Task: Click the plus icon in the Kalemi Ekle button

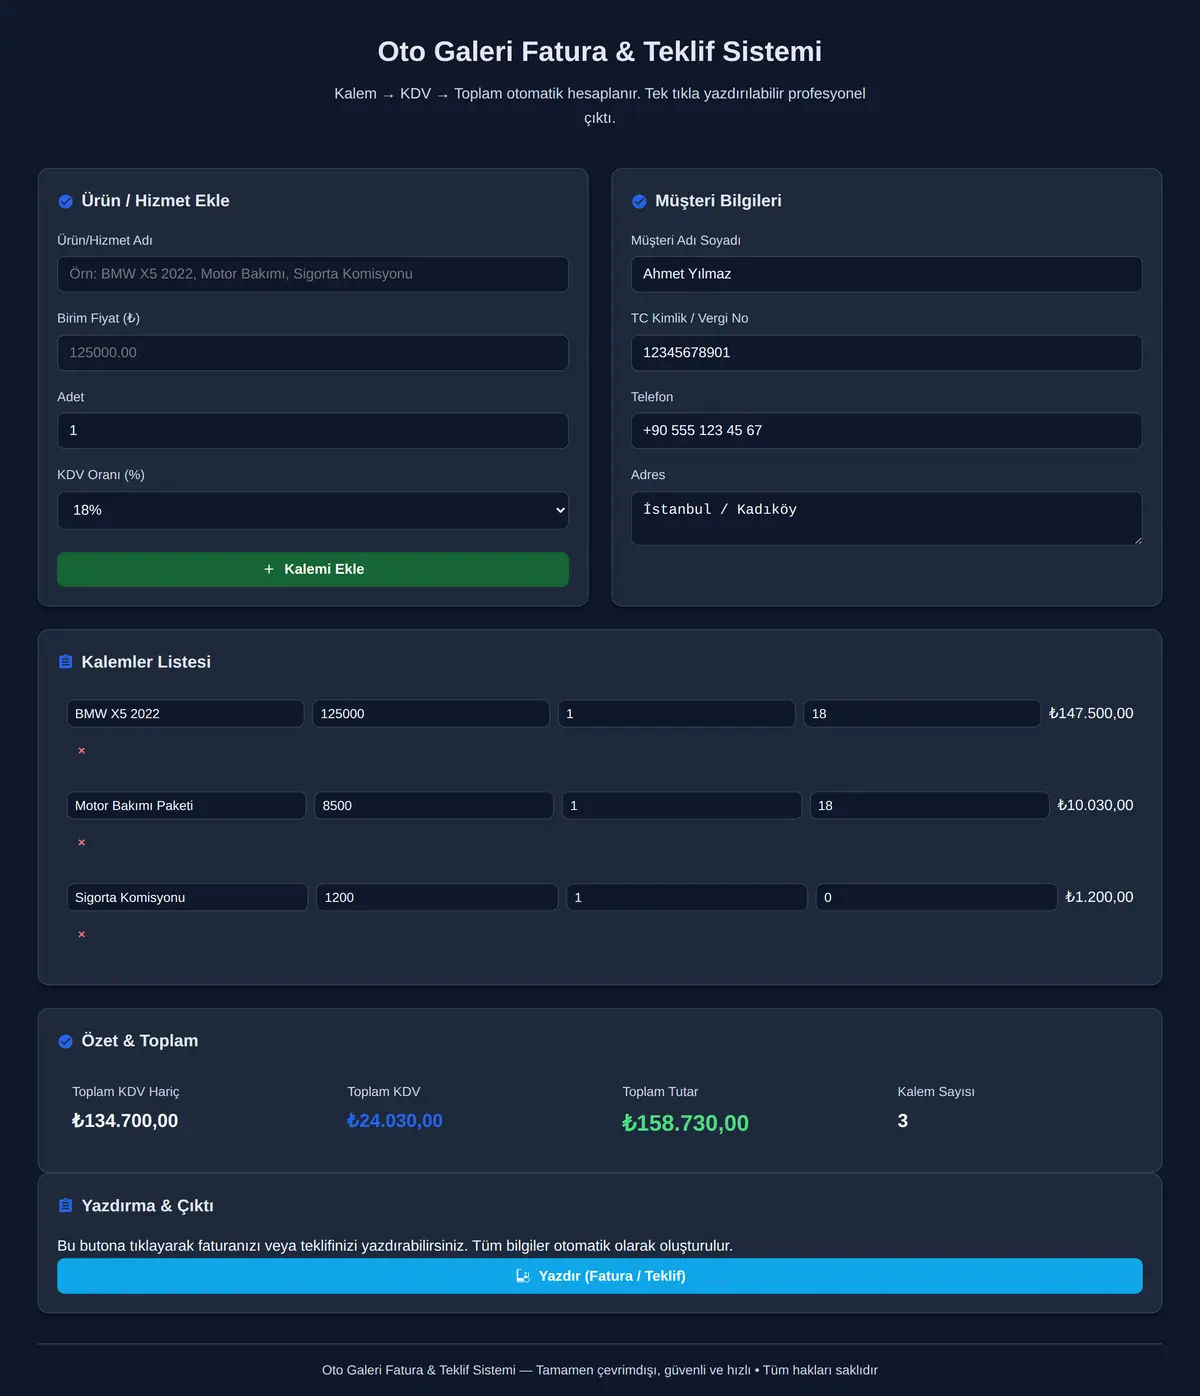Action: (269, 569)
